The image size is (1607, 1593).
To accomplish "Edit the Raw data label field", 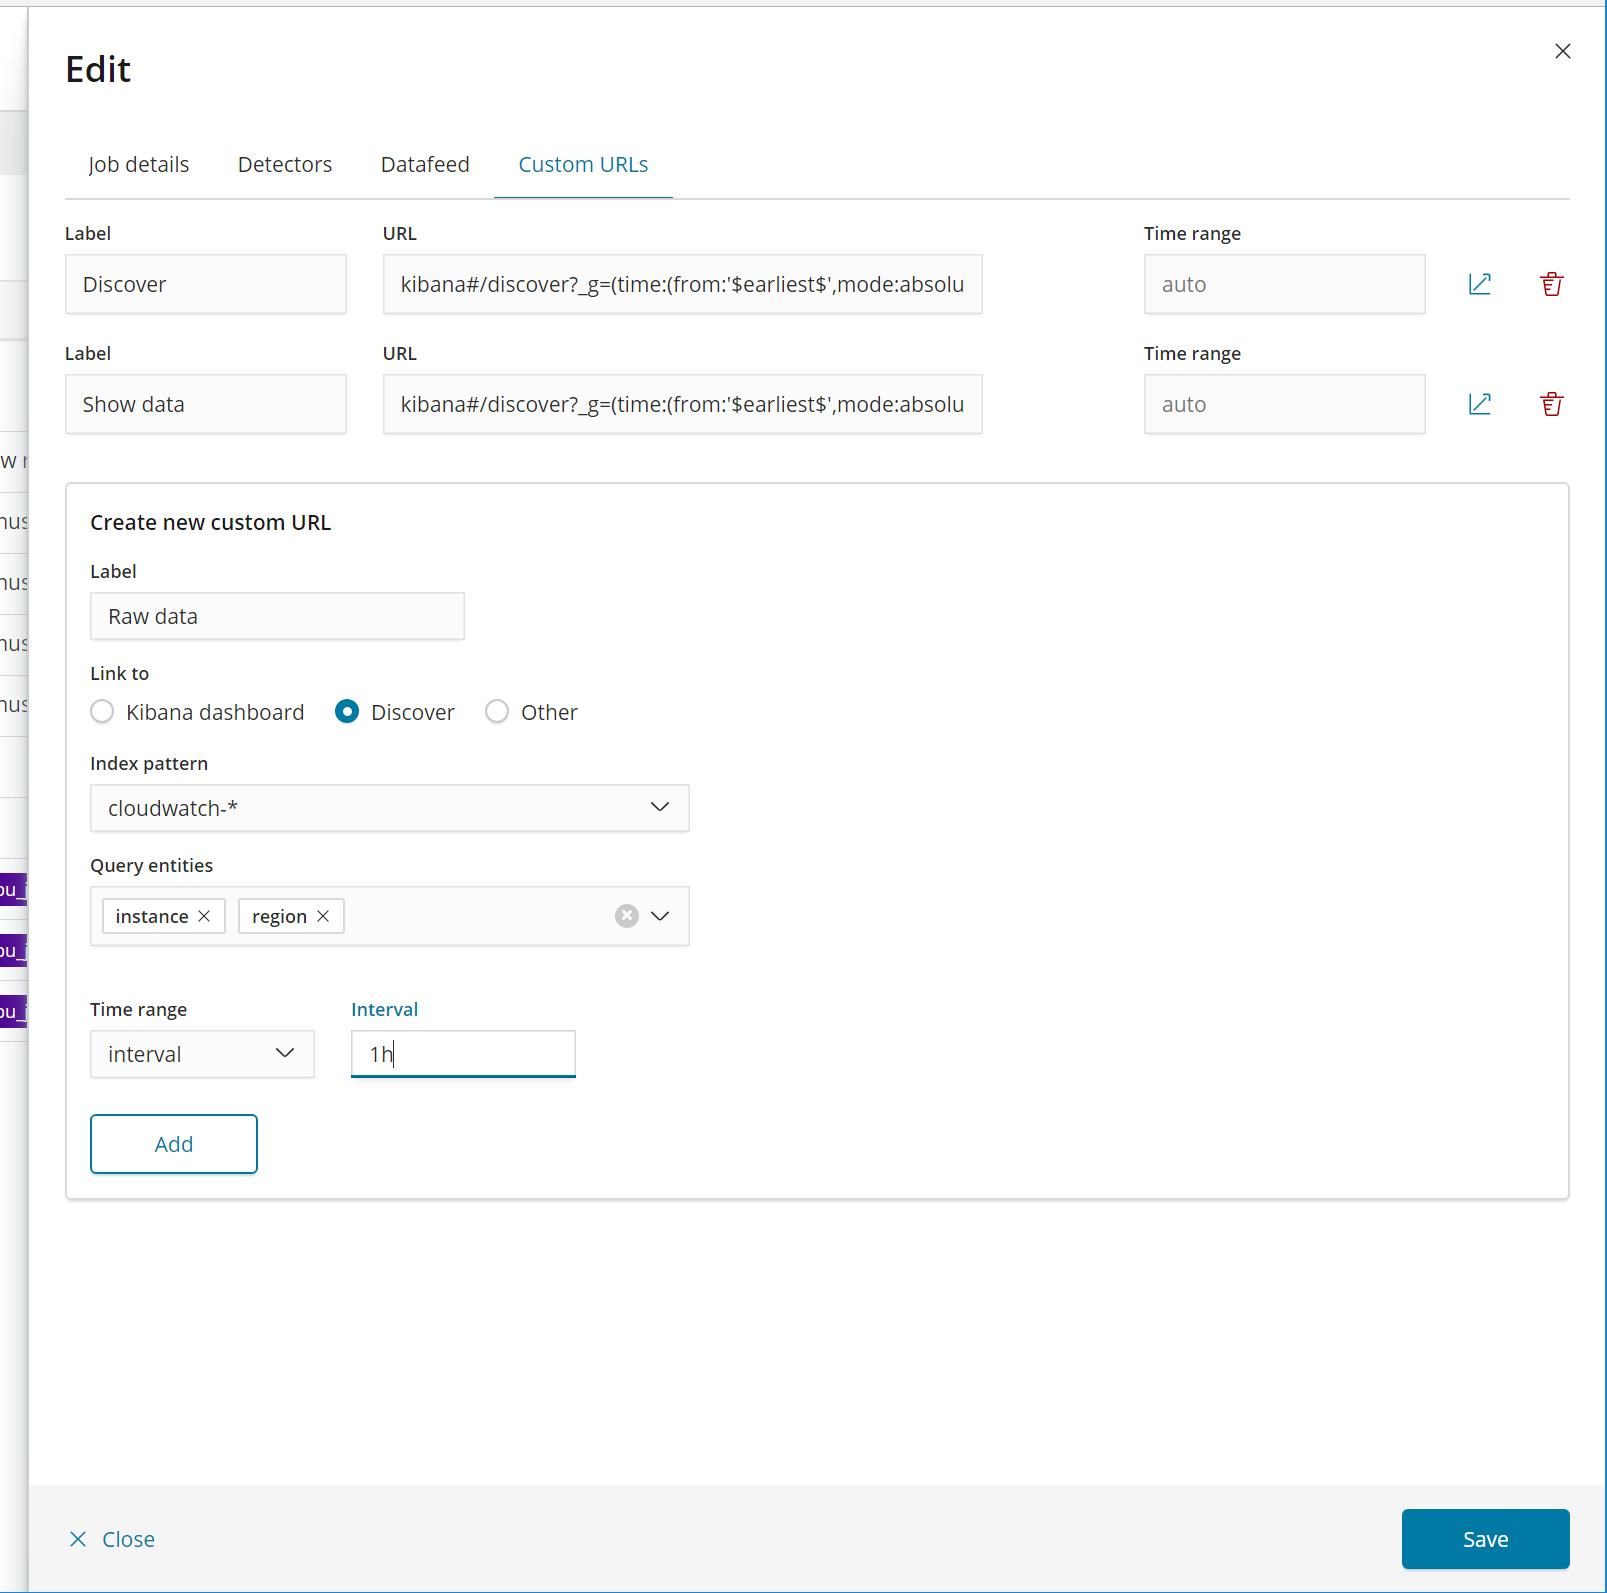I will click(277, 616).
